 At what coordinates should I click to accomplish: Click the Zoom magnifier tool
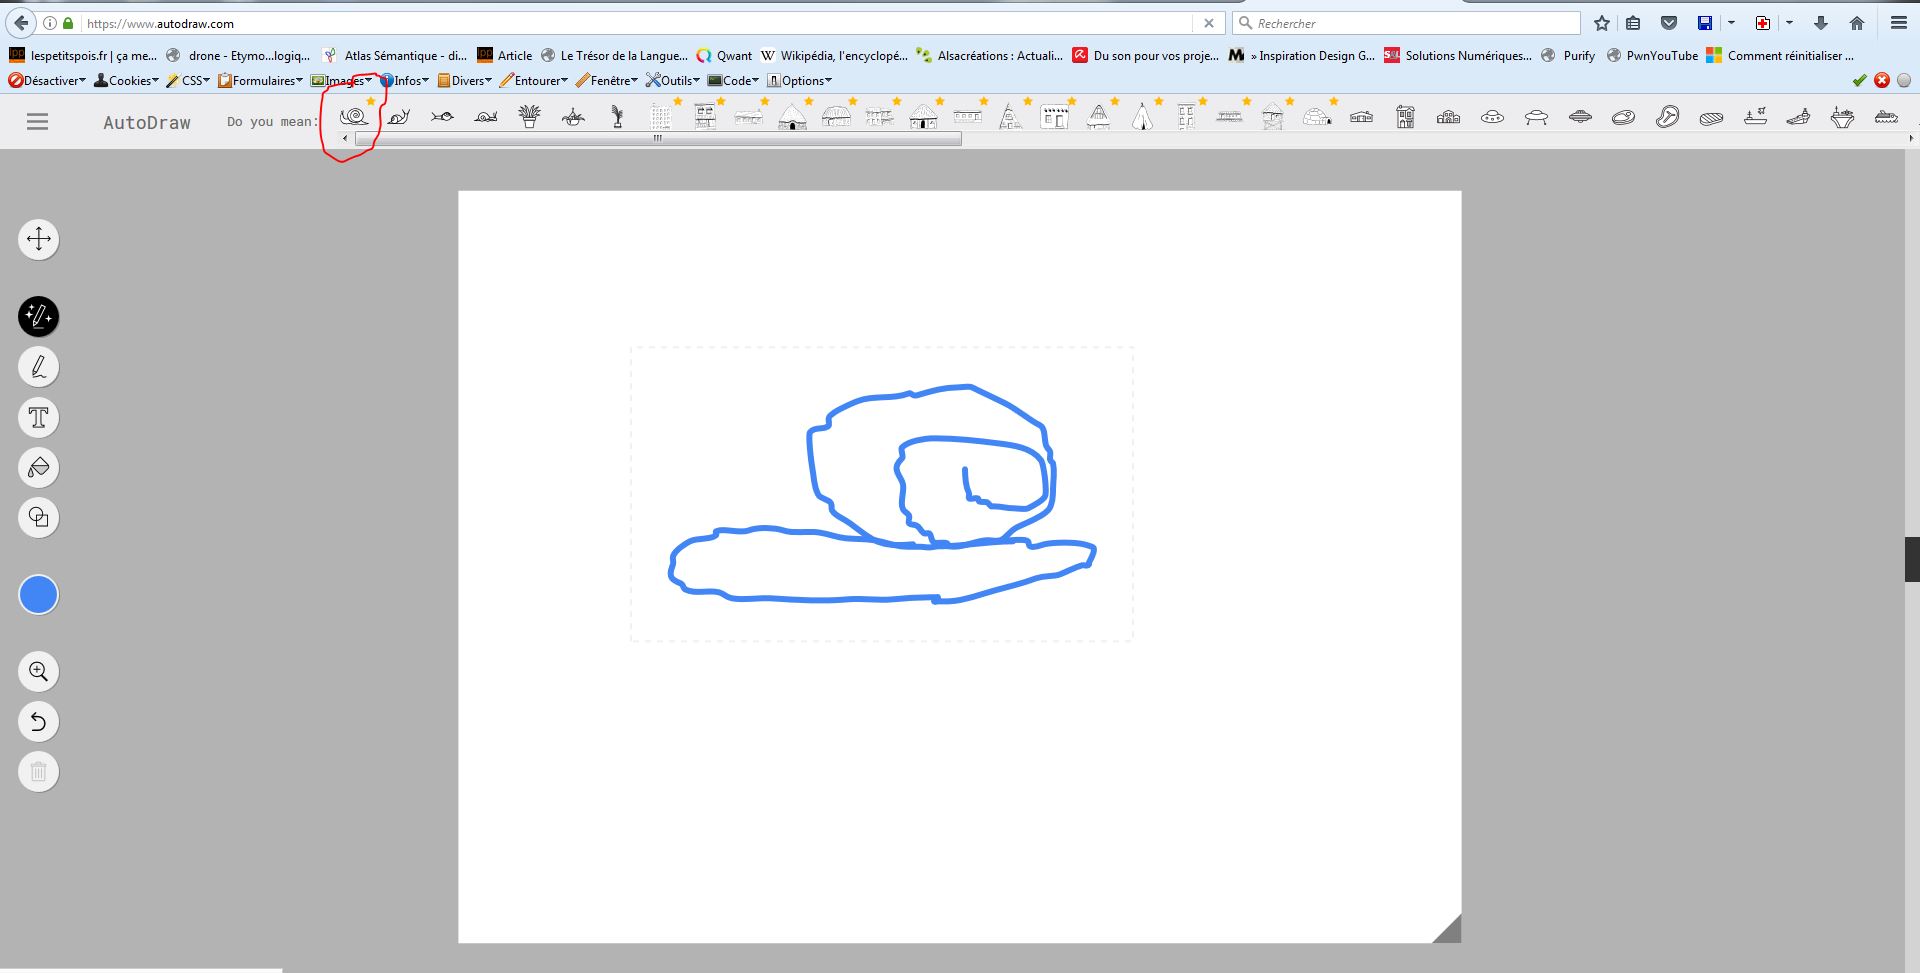click(39, 671)
